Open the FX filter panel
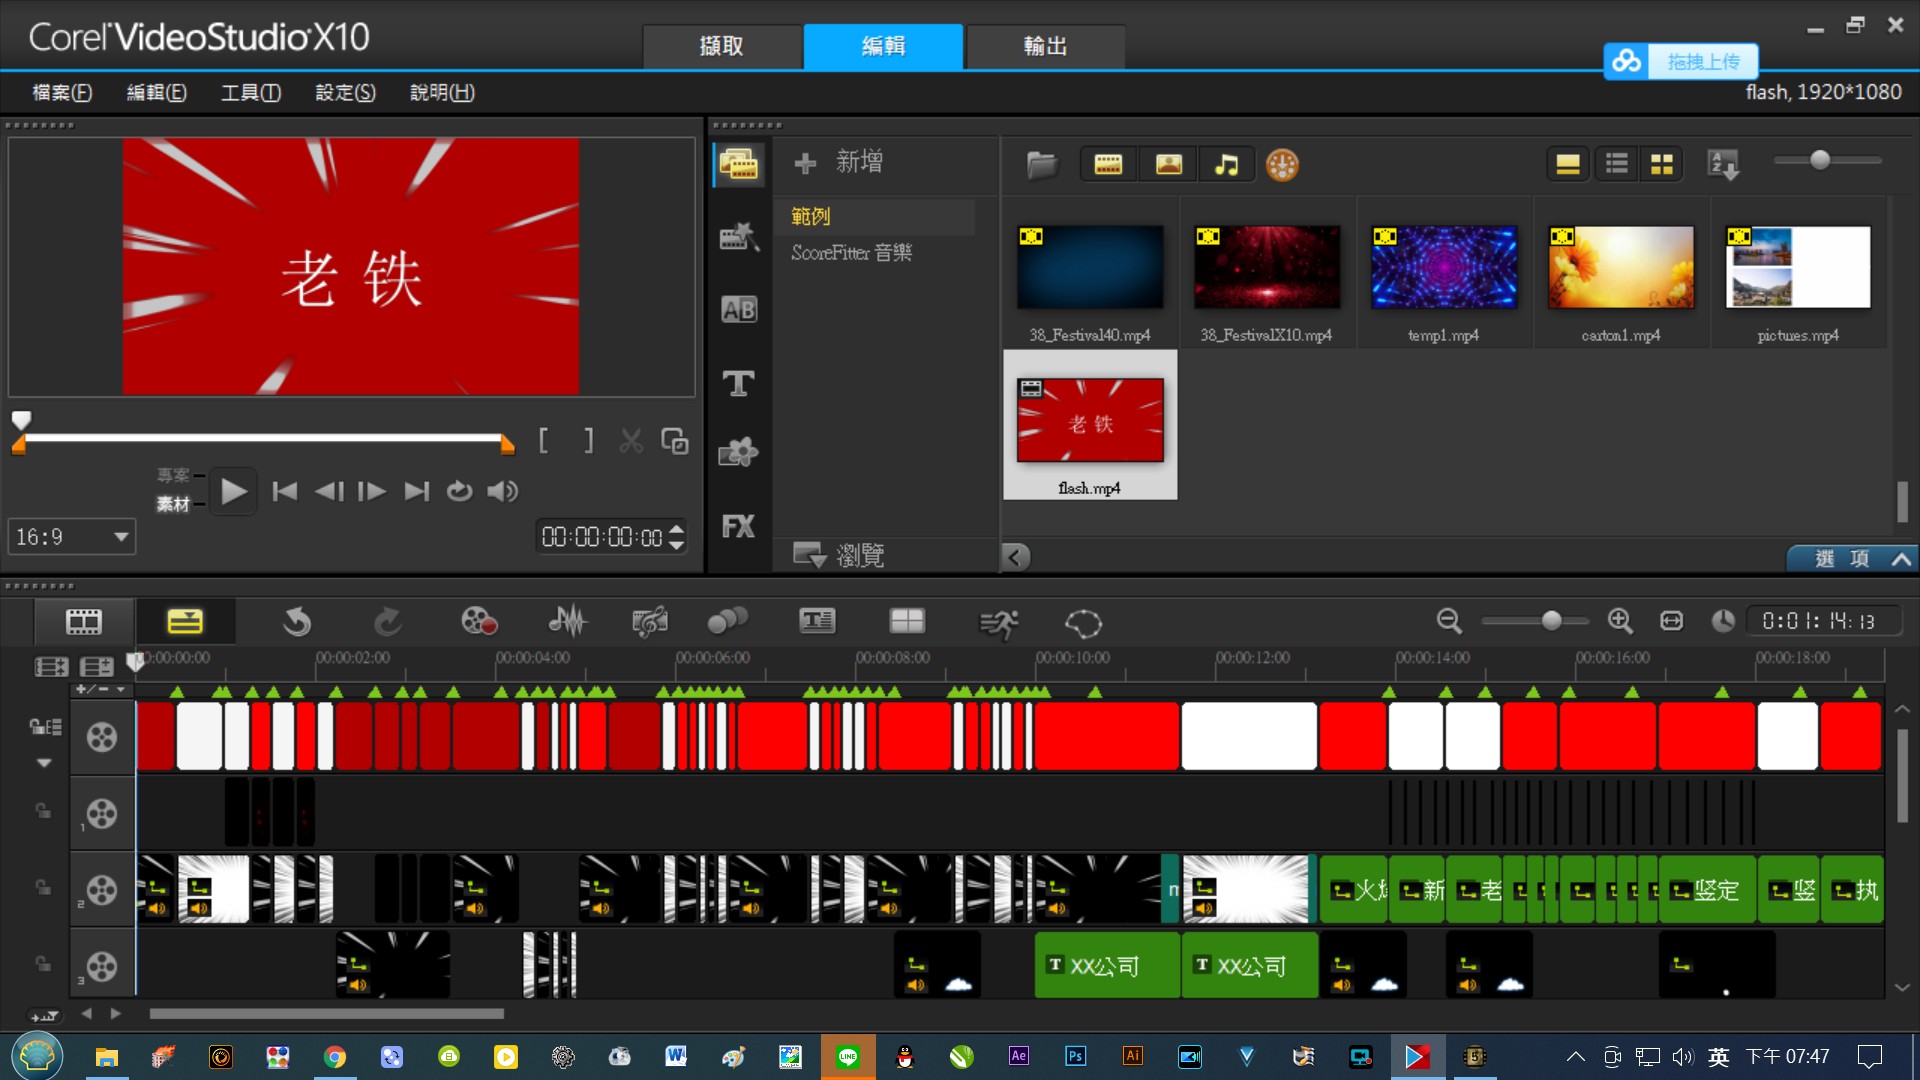The width and height of the screenshot is (1920, 1080). pyautogui.click(x=739, y=526)
